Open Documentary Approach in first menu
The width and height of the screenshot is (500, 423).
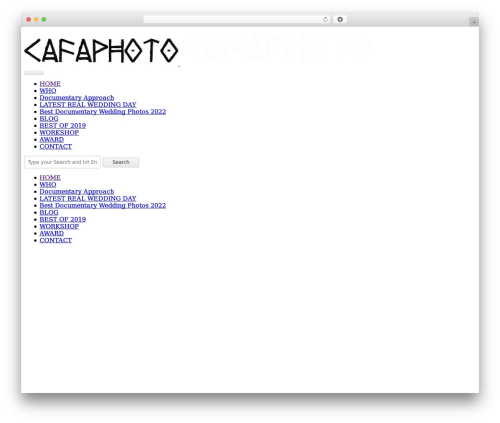[x=77, y=98]
